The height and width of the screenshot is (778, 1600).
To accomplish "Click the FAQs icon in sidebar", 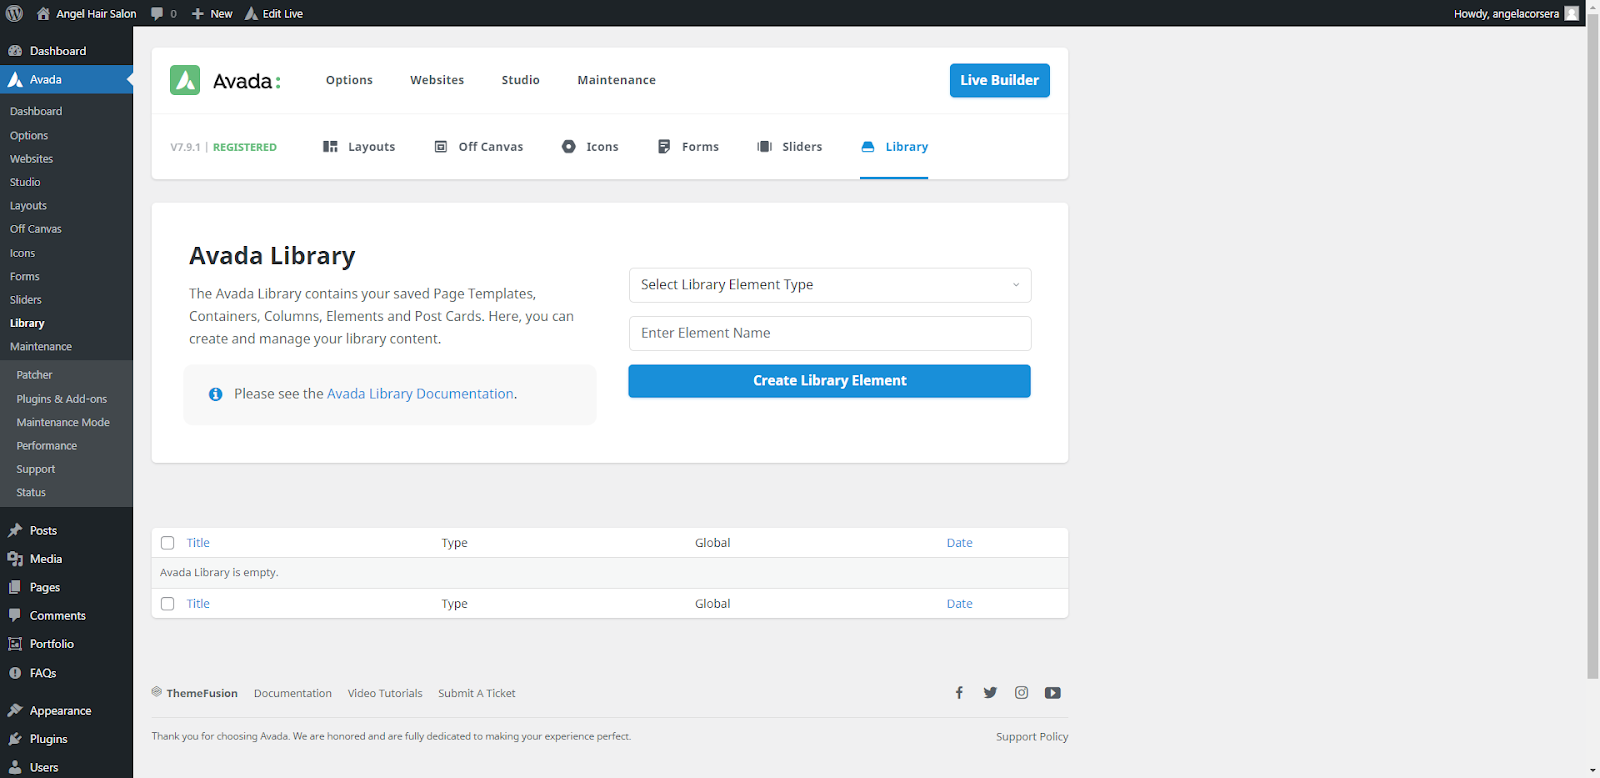I will 15,673.
